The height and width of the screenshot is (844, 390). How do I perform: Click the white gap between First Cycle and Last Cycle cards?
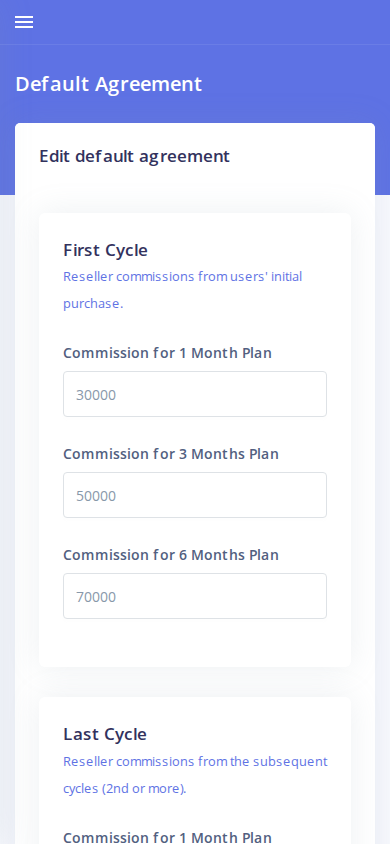point(195,682)
